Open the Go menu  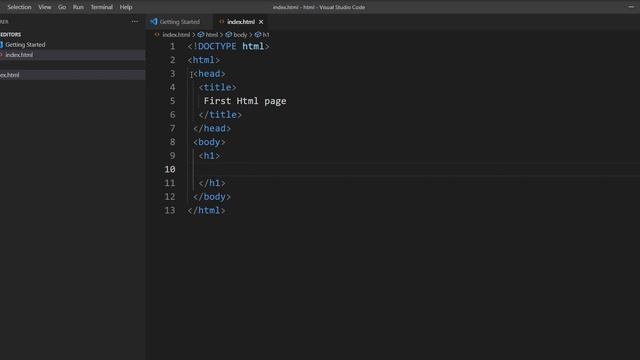62,7
